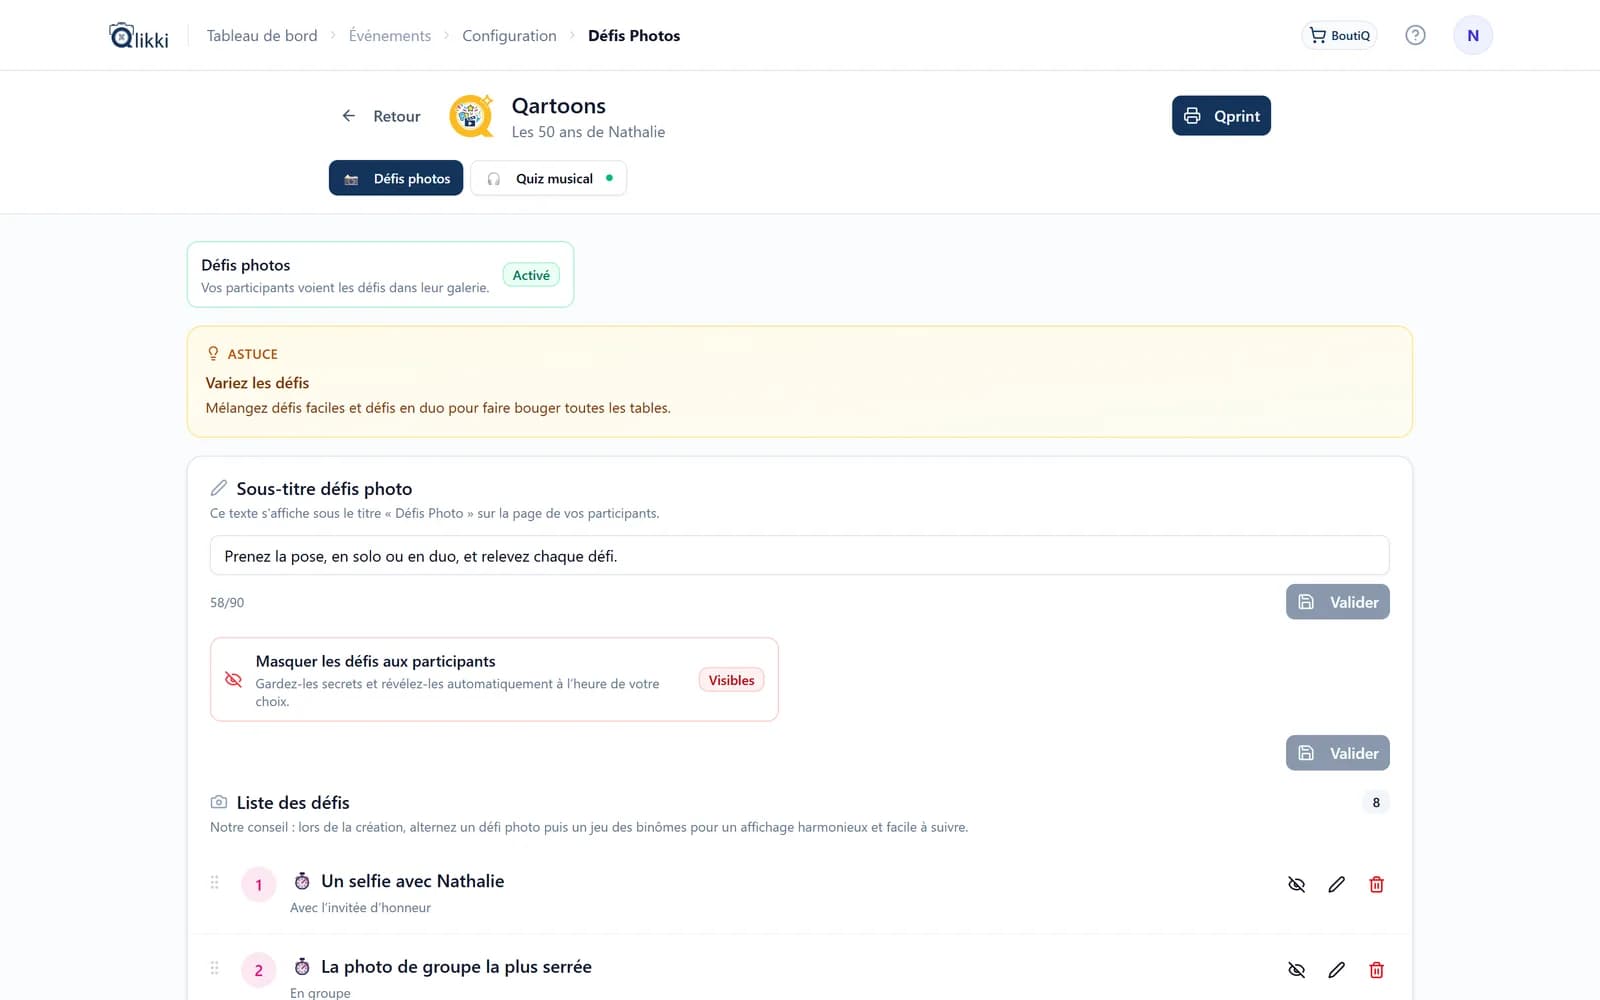The image size is (1600, 1000).
Task: Click the '58/90' character counter
Action: pyautogui.click(x=227, y=602)
